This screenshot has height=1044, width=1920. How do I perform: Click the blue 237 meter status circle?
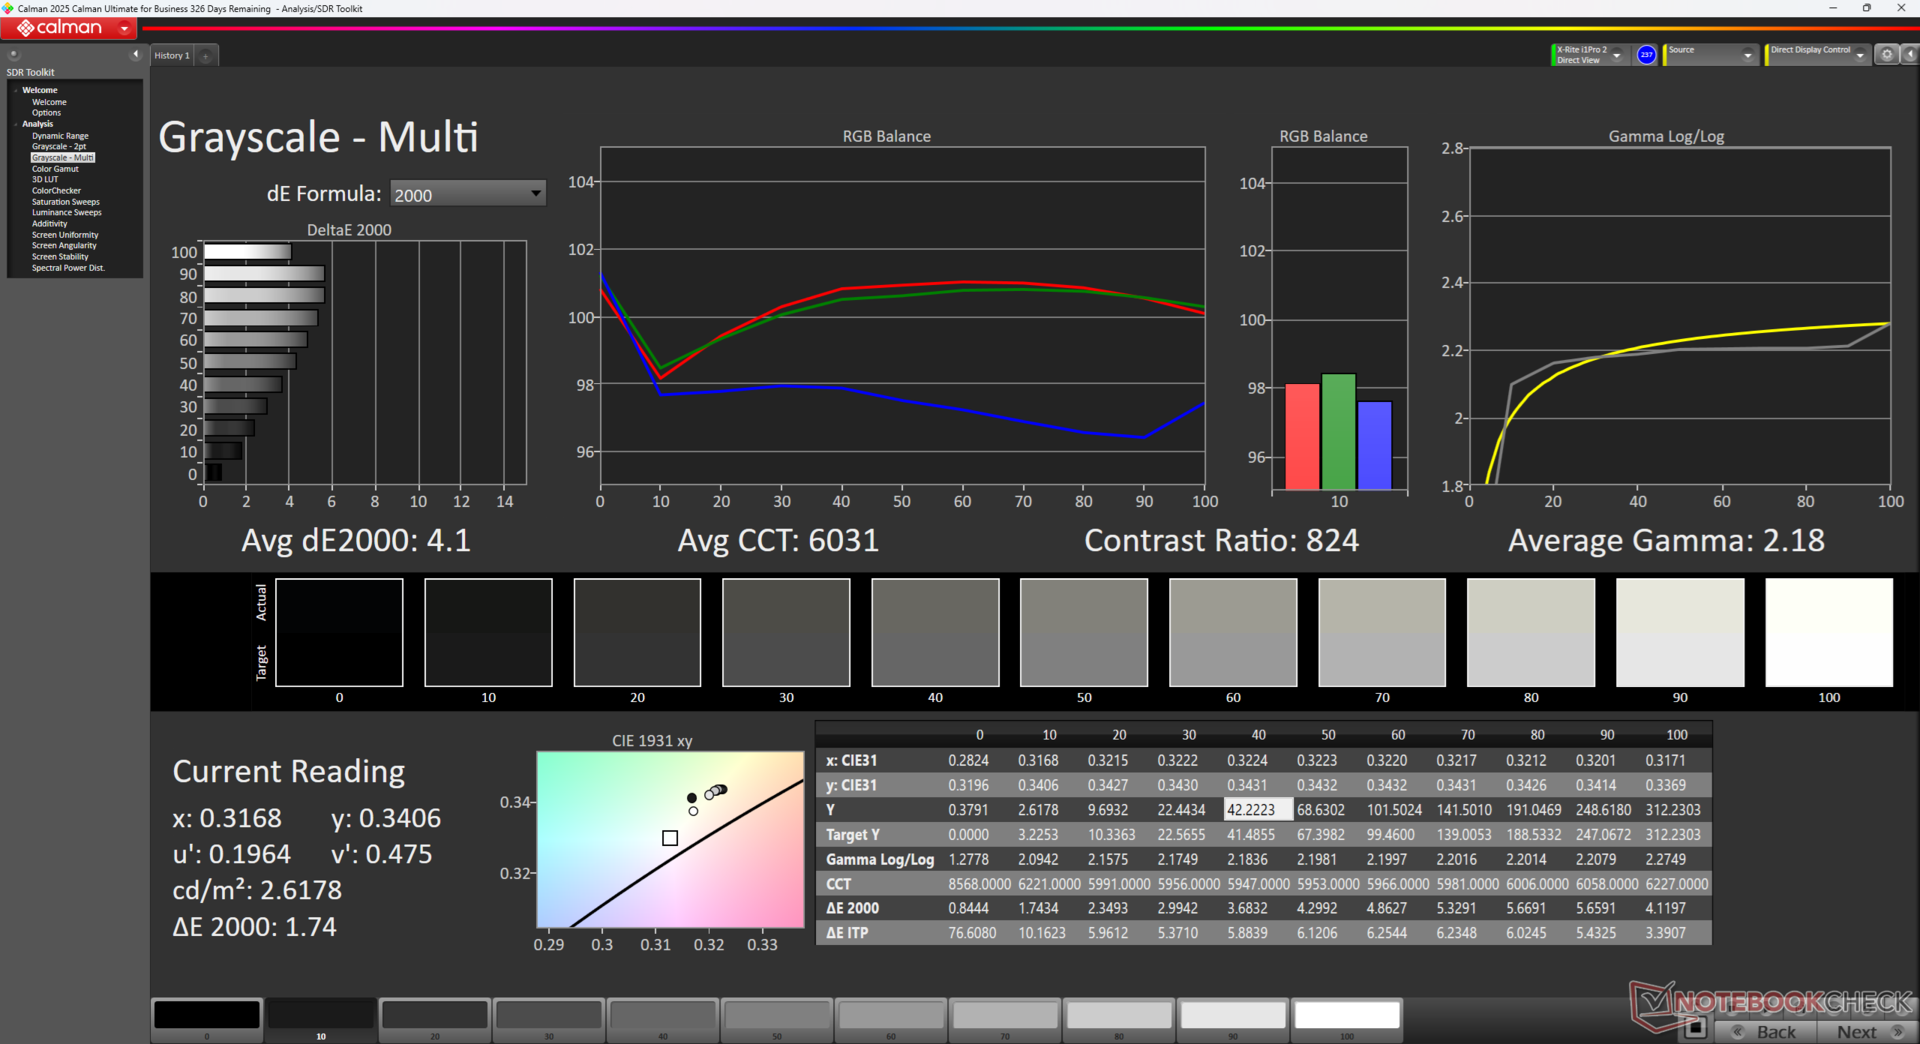[x=1646, y=55]
